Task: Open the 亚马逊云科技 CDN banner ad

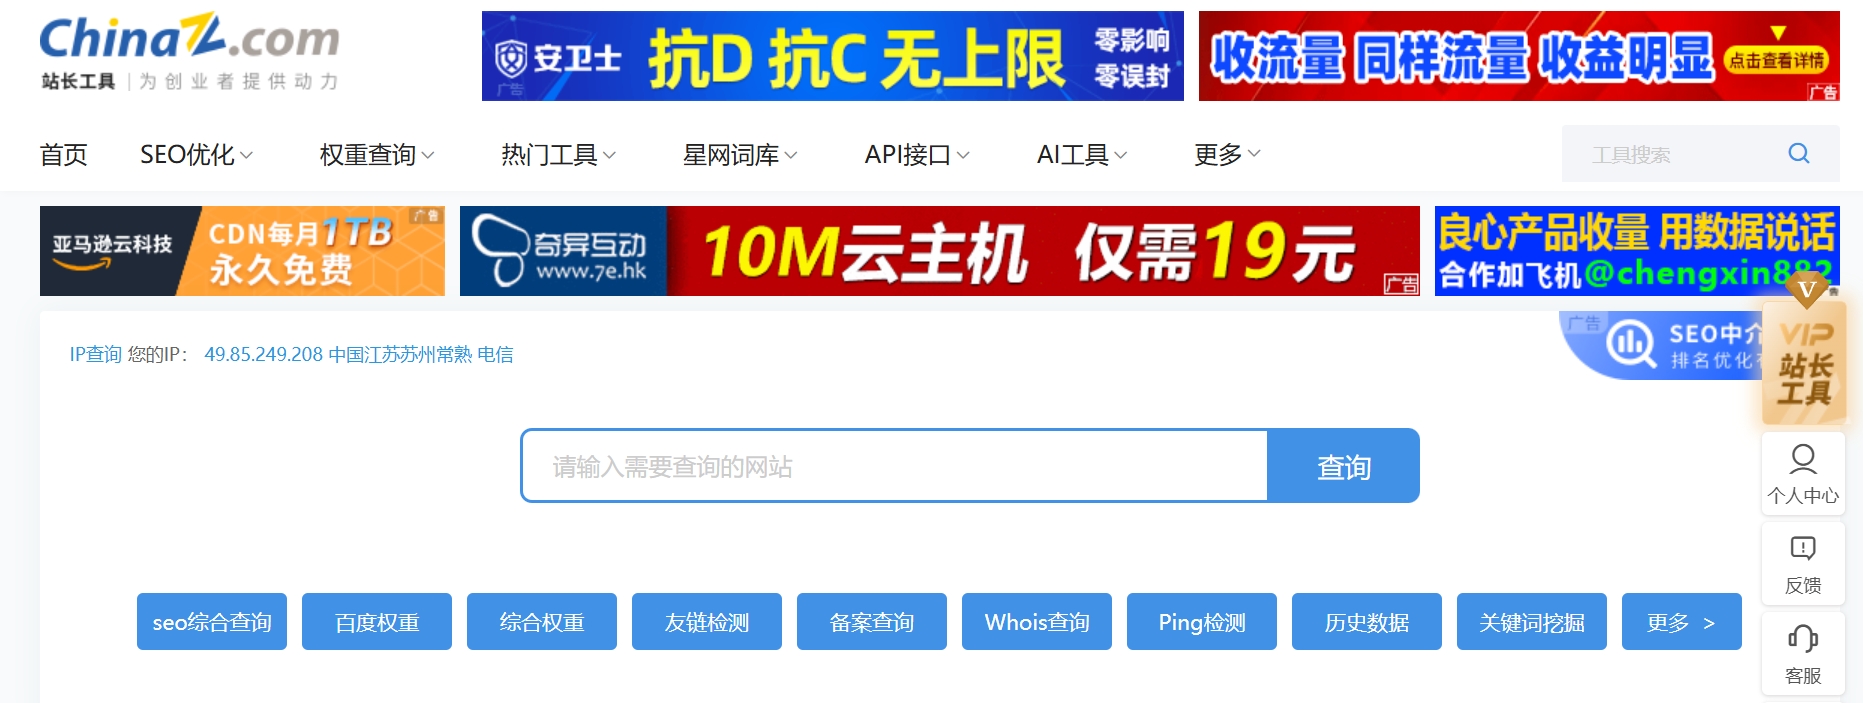Action: (x=242, y=251)
